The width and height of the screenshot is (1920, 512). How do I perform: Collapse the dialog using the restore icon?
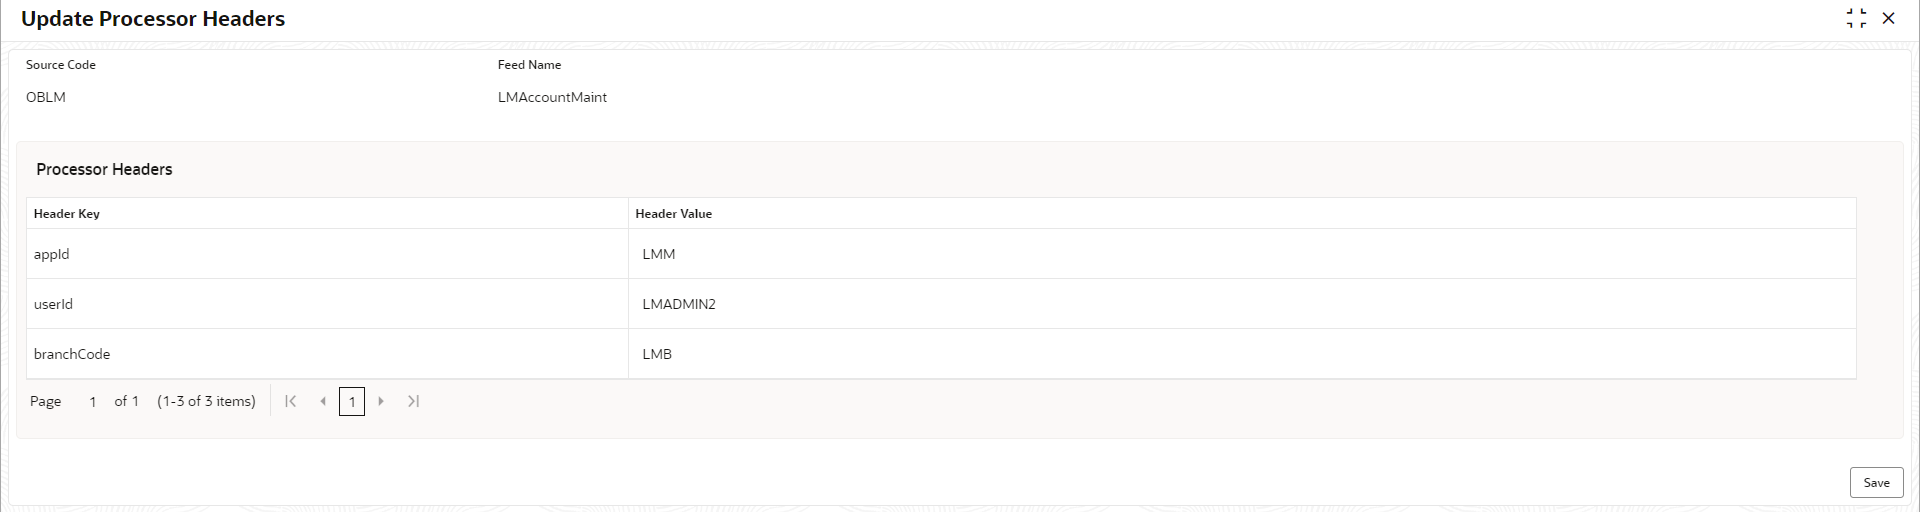[x=1856, y=18]
